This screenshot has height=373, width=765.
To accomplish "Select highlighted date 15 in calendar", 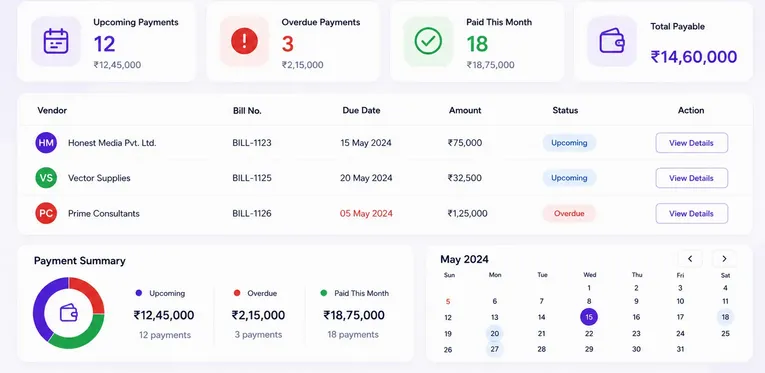I will [589, 317].
